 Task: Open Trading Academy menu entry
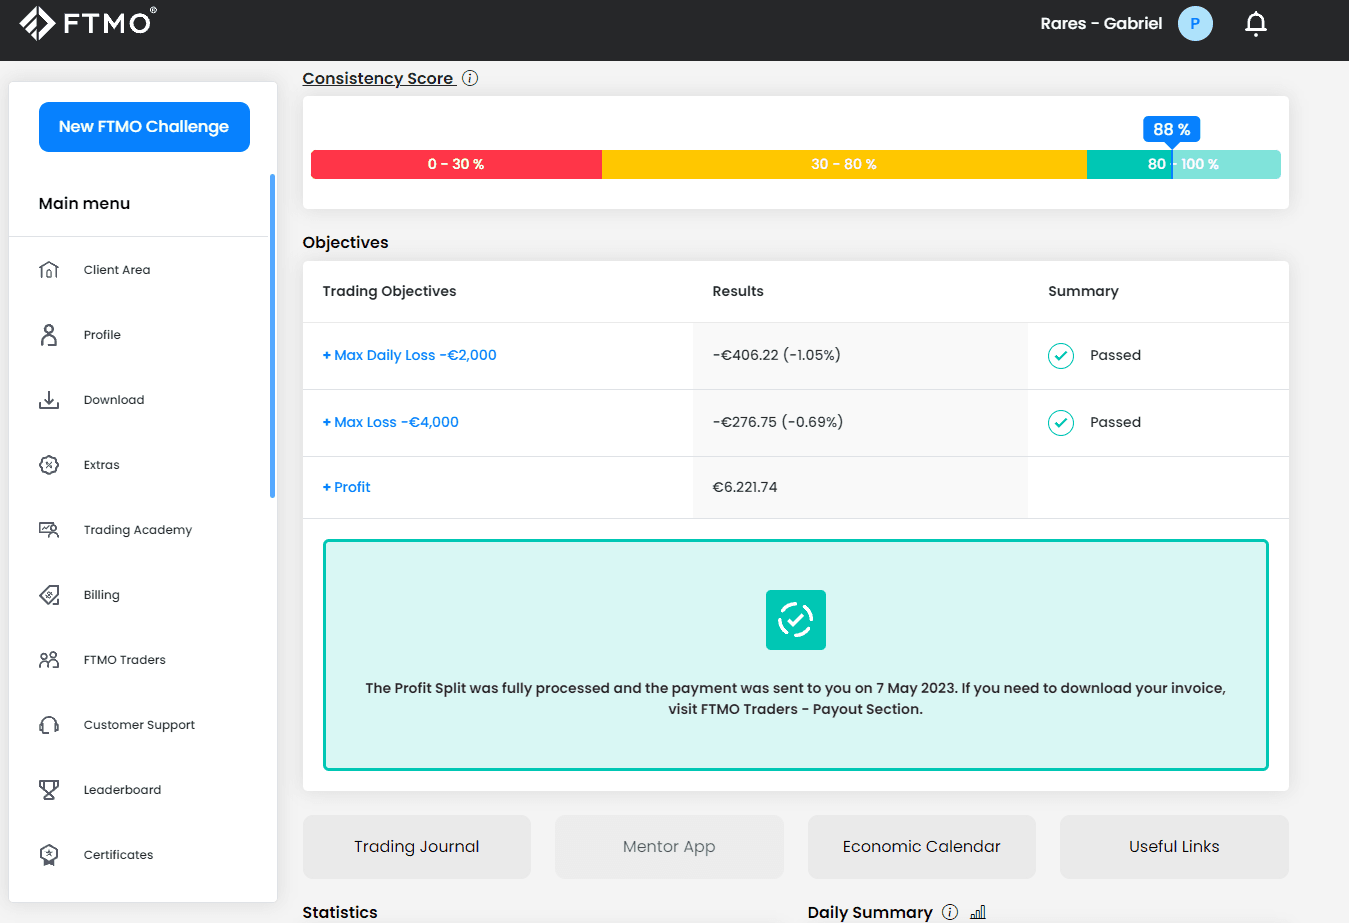[138, 530]
